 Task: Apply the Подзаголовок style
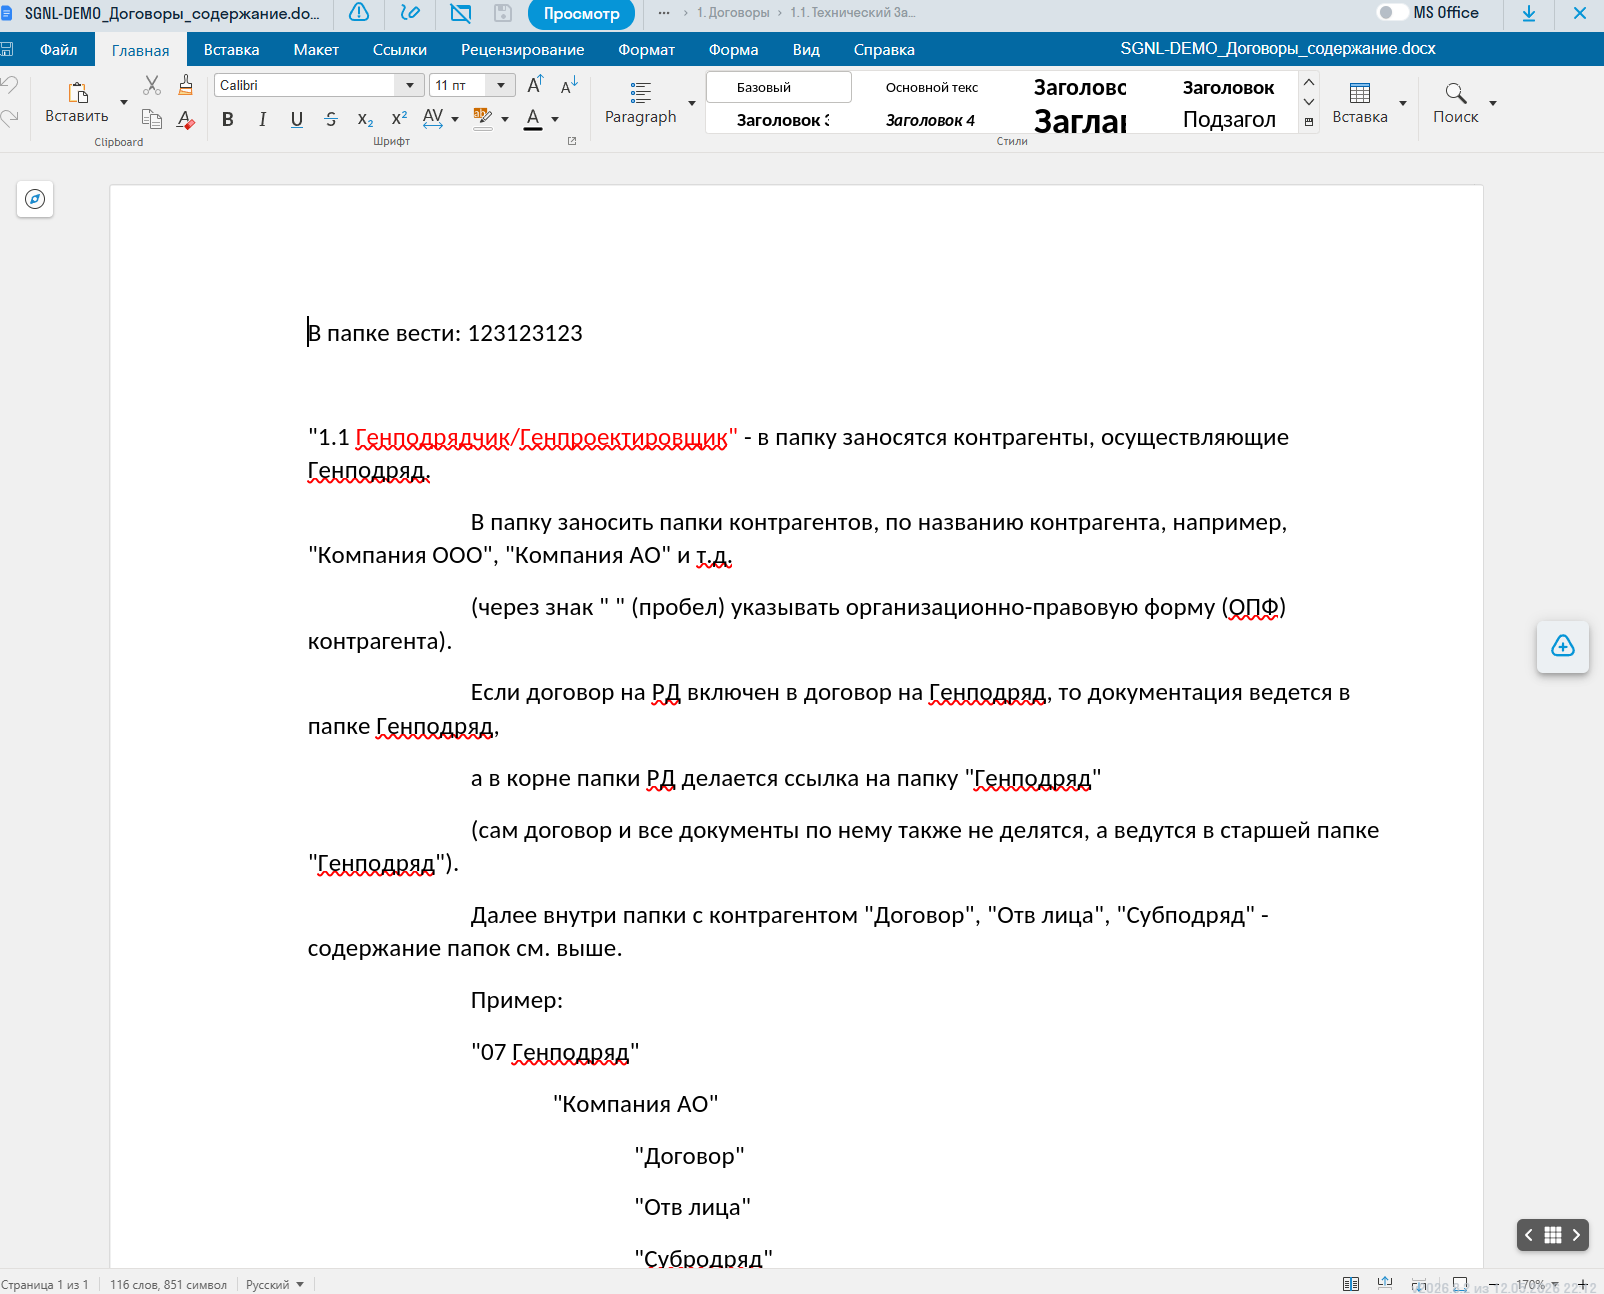[1229, 120]
